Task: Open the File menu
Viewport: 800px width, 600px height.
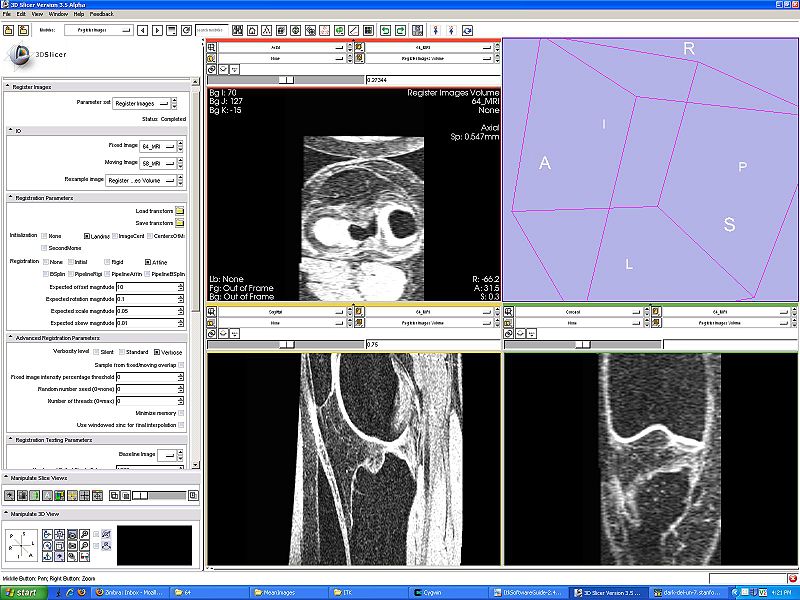Action: (7, 14)
